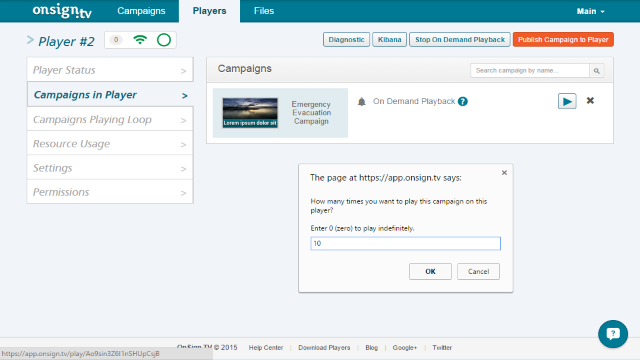Open Kibana
This screenshot has height=360, width=640.
click(389, 40)
